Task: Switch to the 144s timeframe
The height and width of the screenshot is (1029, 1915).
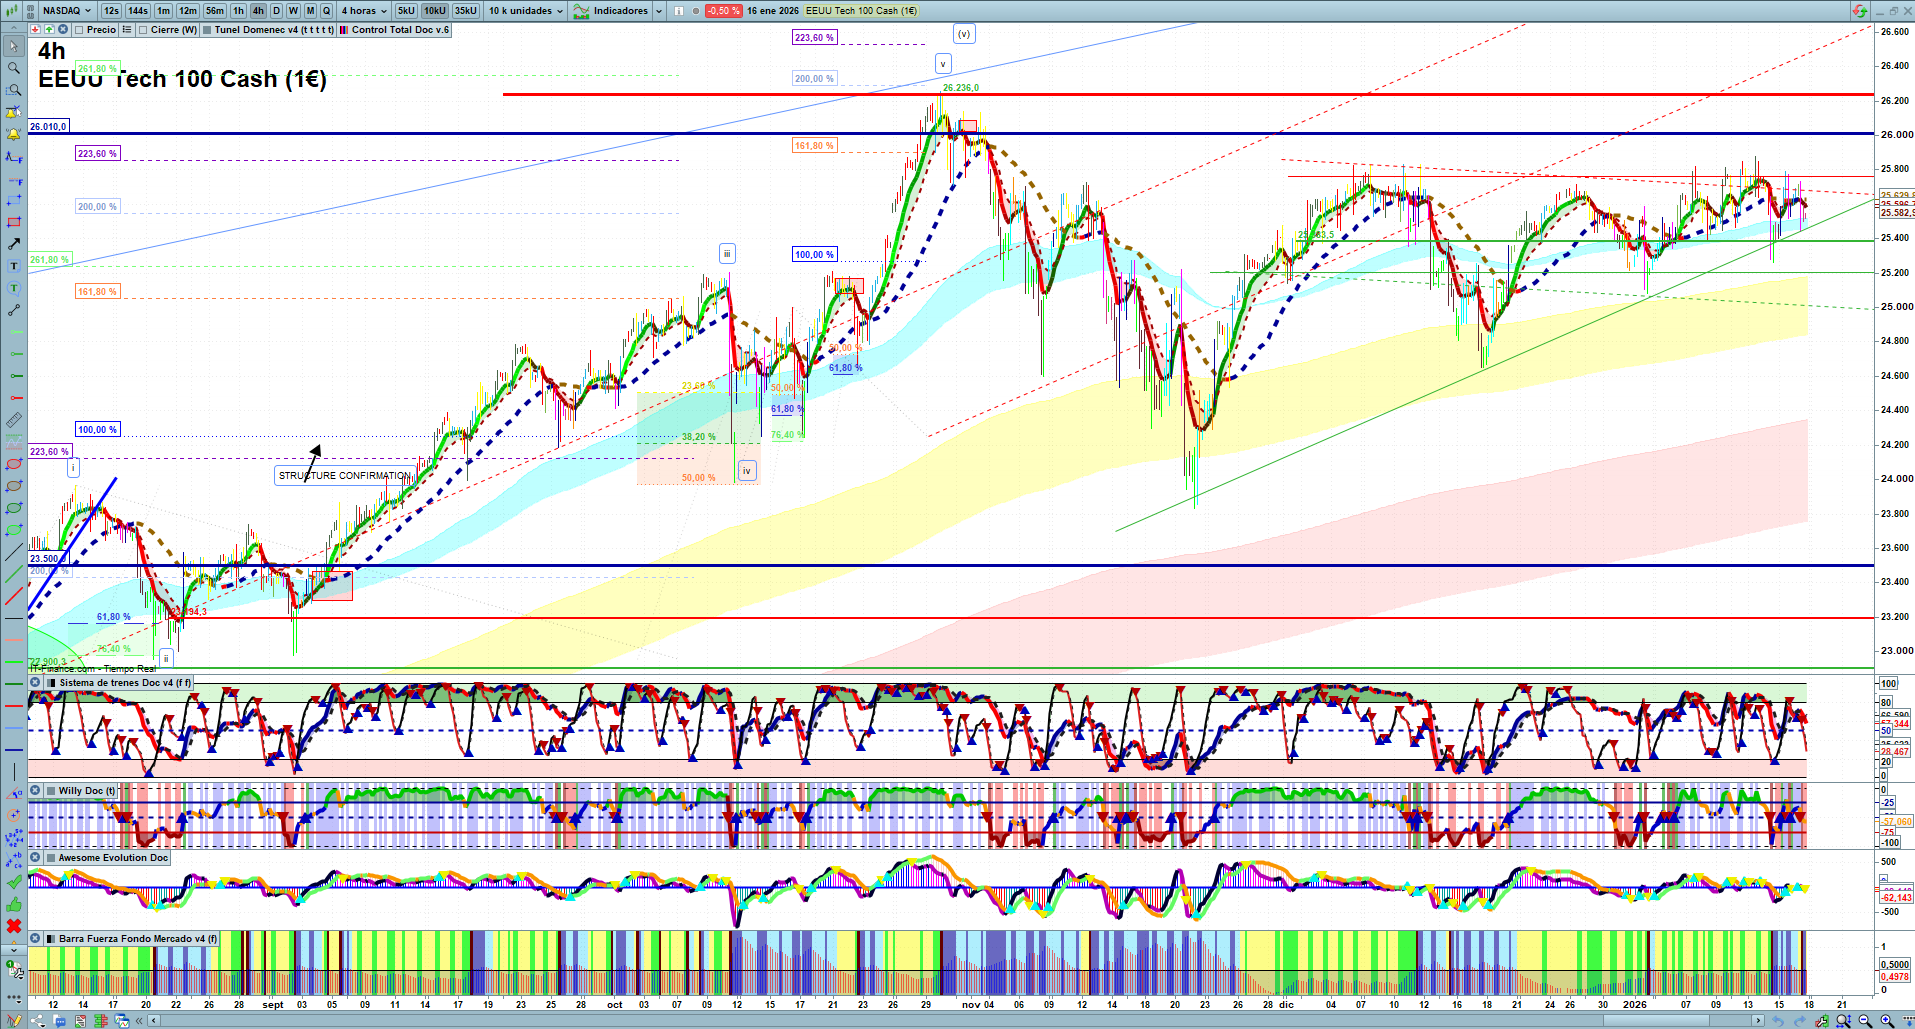Action: point(138,11)
